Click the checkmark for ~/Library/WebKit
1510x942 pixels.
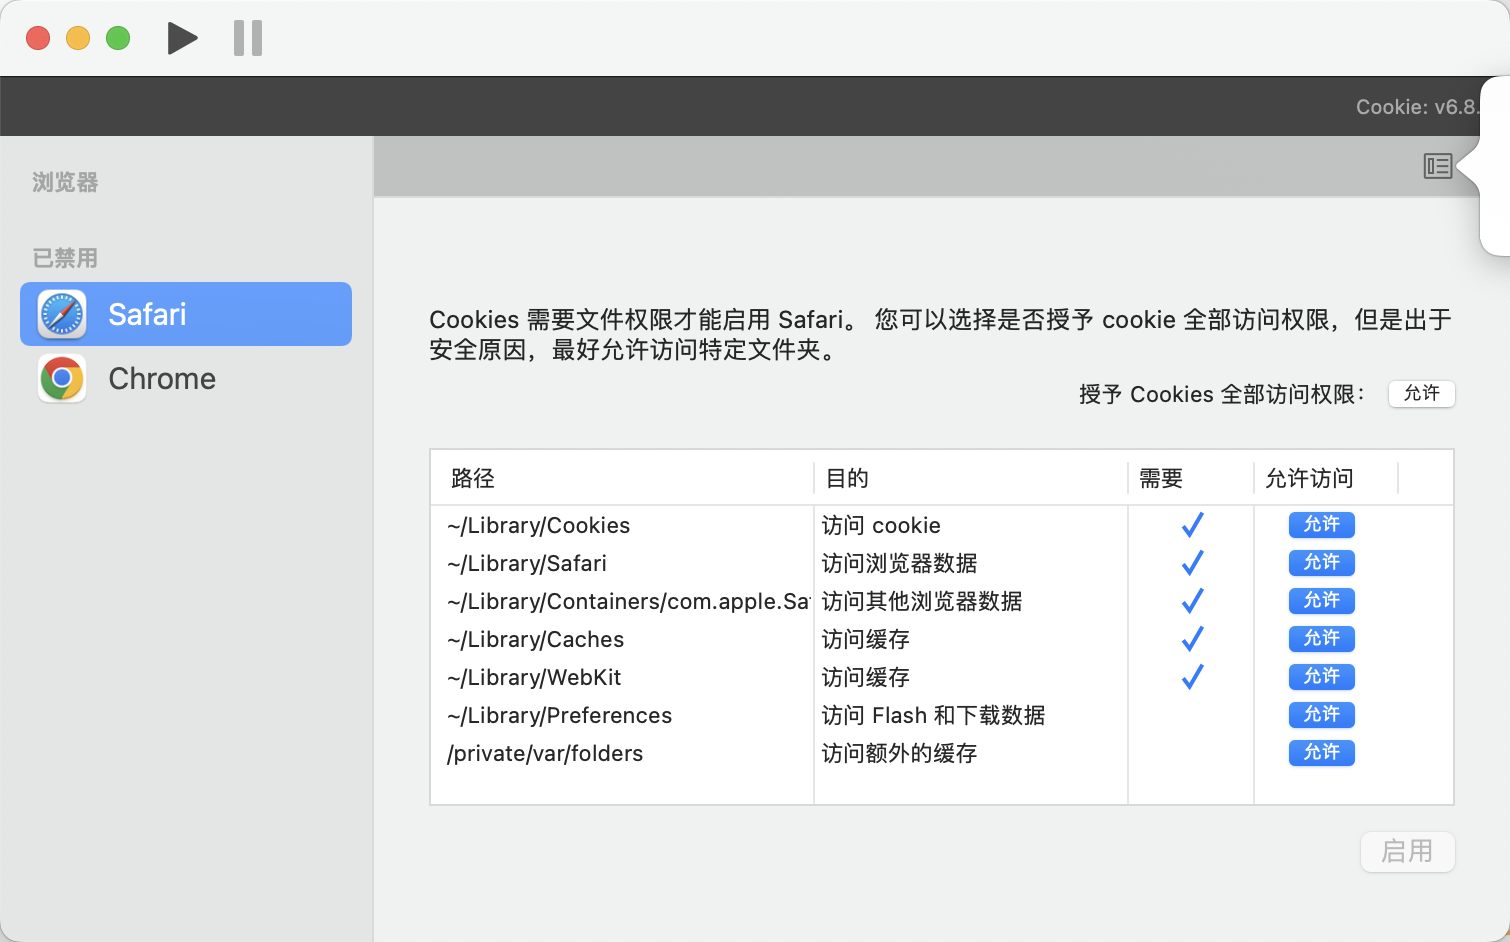[1192, 677]
